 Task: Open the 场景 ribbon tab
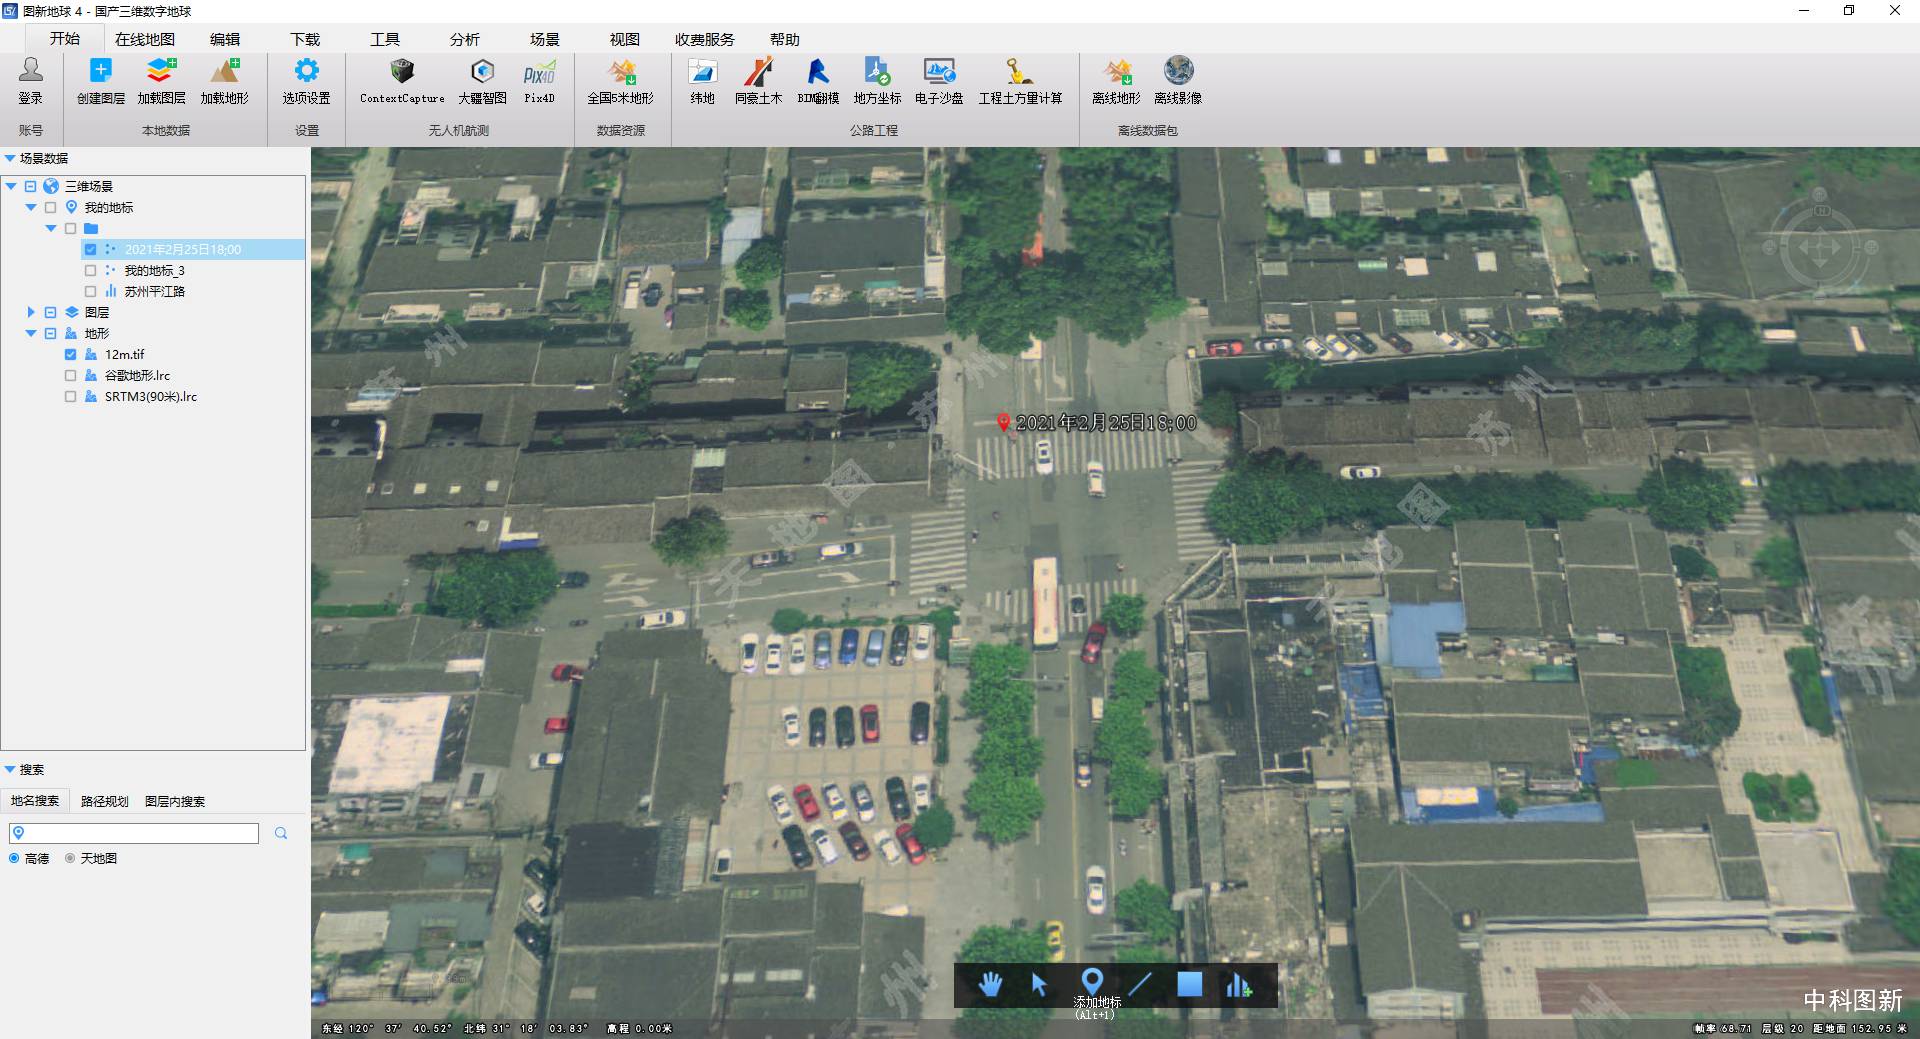[x=545, y=39]
